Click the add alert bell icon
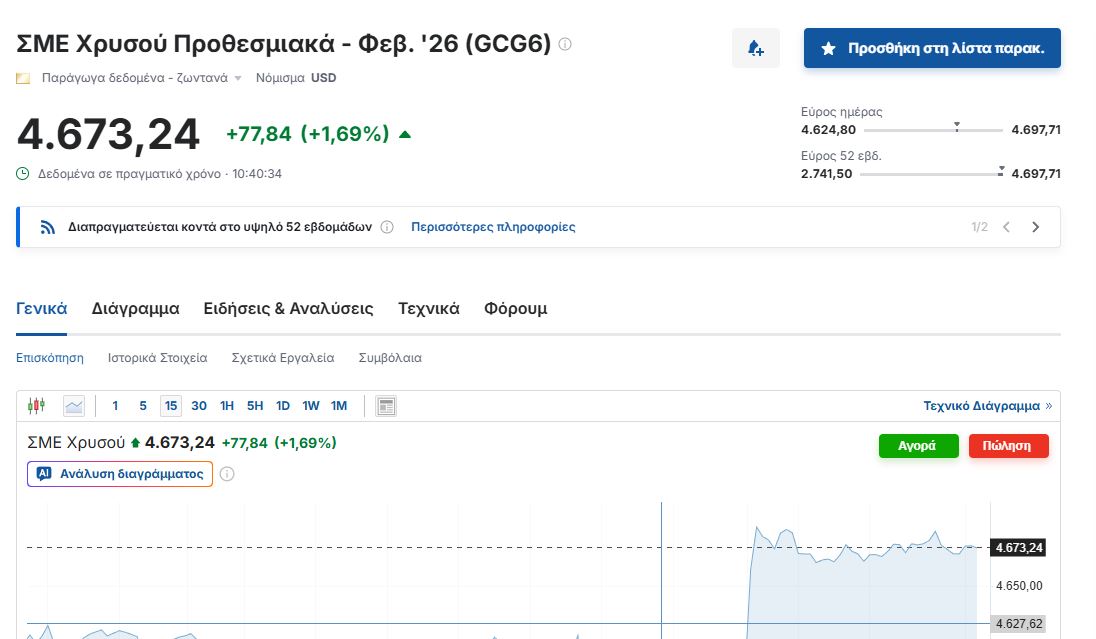The image size is (1096, 639). tap(755, 48)
